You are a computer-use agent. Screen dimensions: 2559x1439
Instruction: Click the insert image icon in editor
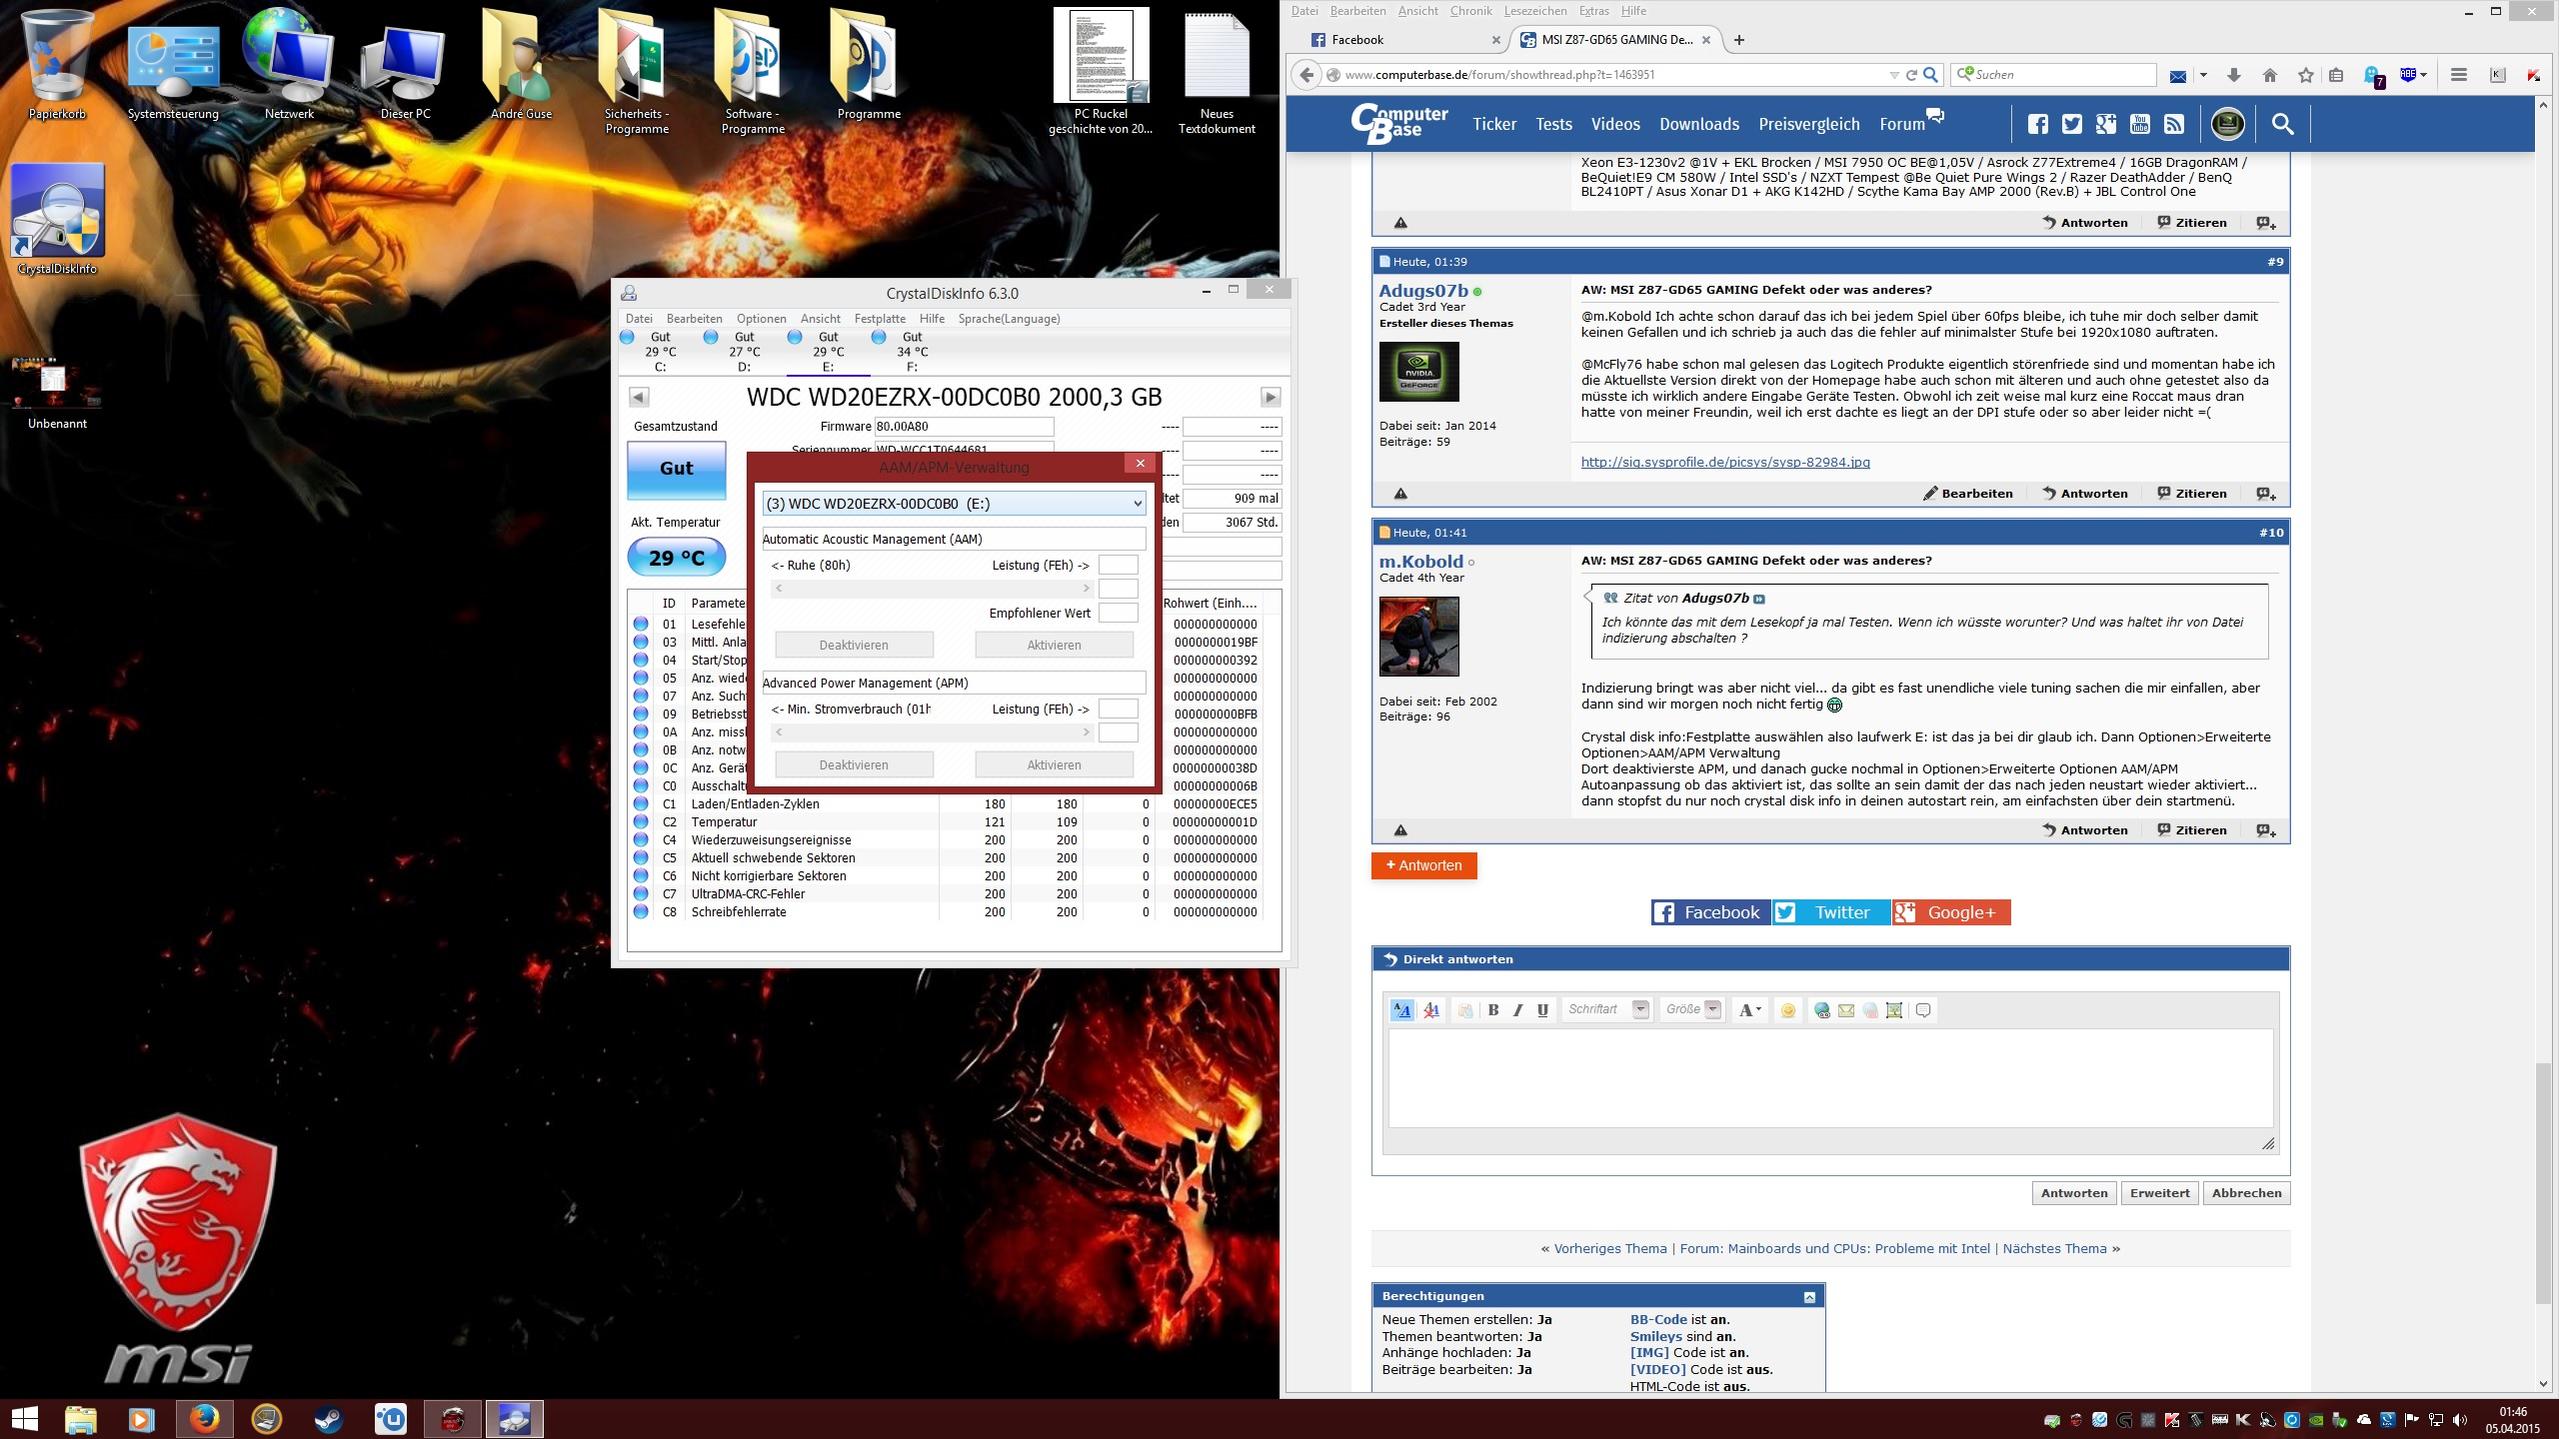pos(1894,1010)
